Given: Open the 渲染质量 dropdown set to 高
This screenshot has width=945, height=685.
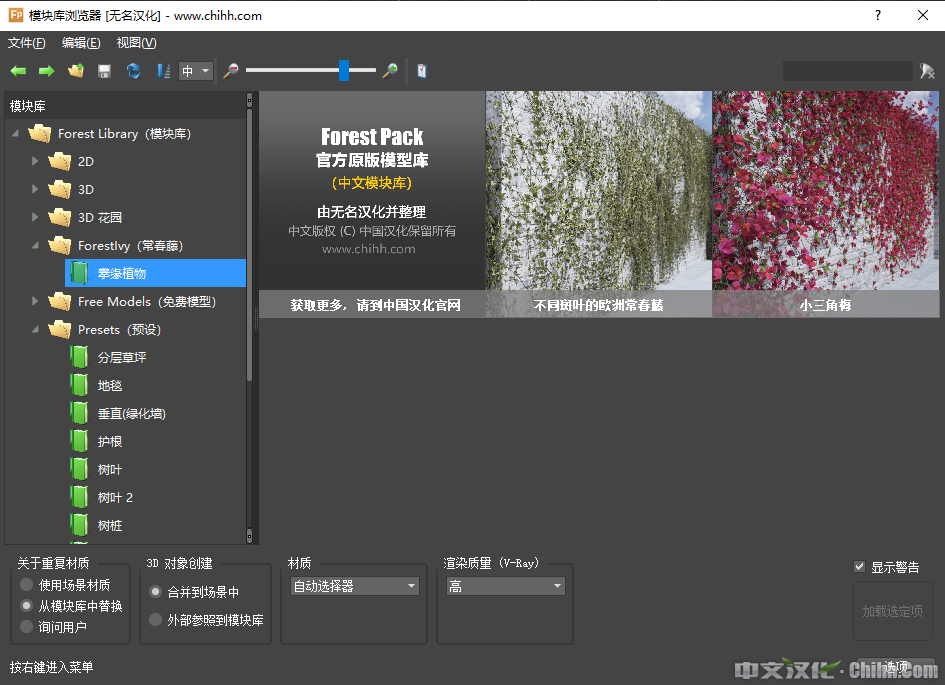Looking at the screenshot, I should click(505, 587).
